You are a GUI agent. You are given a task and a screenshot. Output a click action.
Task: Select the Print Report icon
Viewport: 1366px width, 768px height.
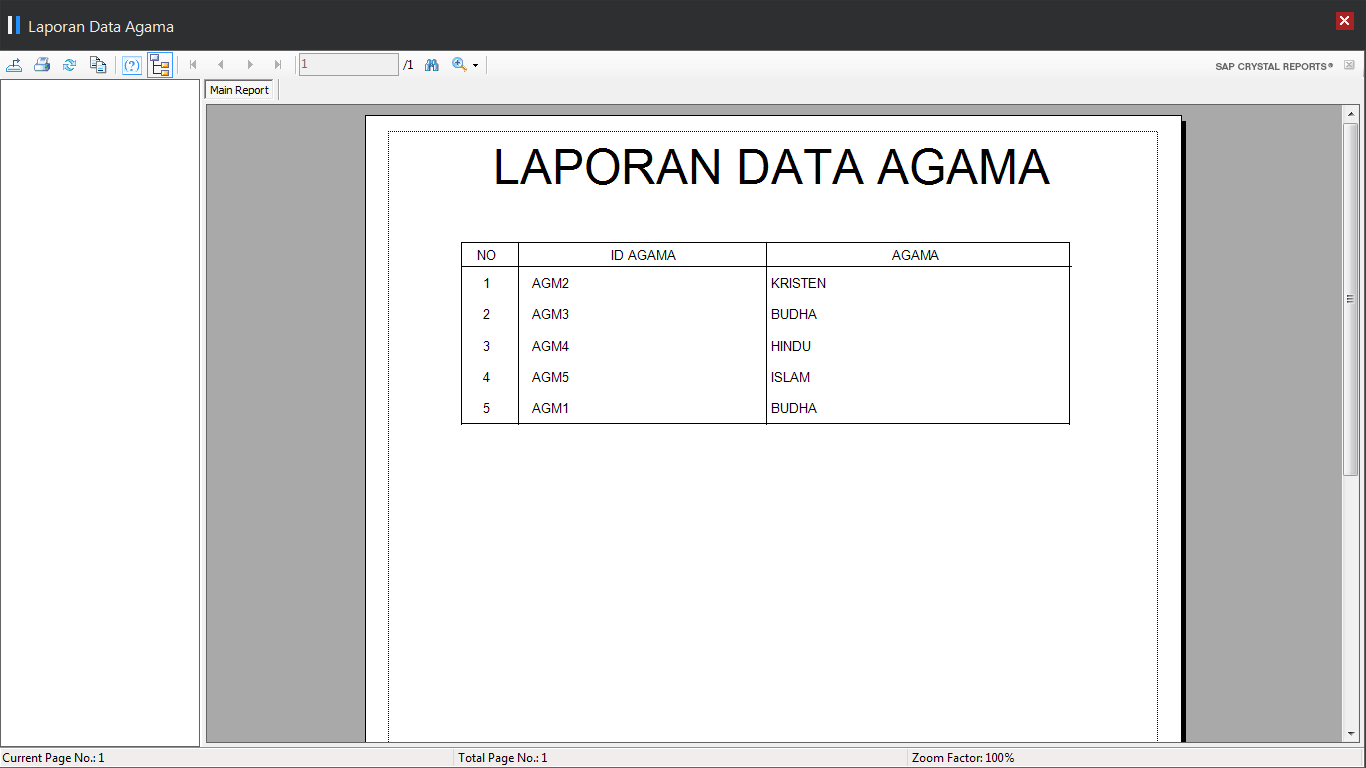[41, 64]
